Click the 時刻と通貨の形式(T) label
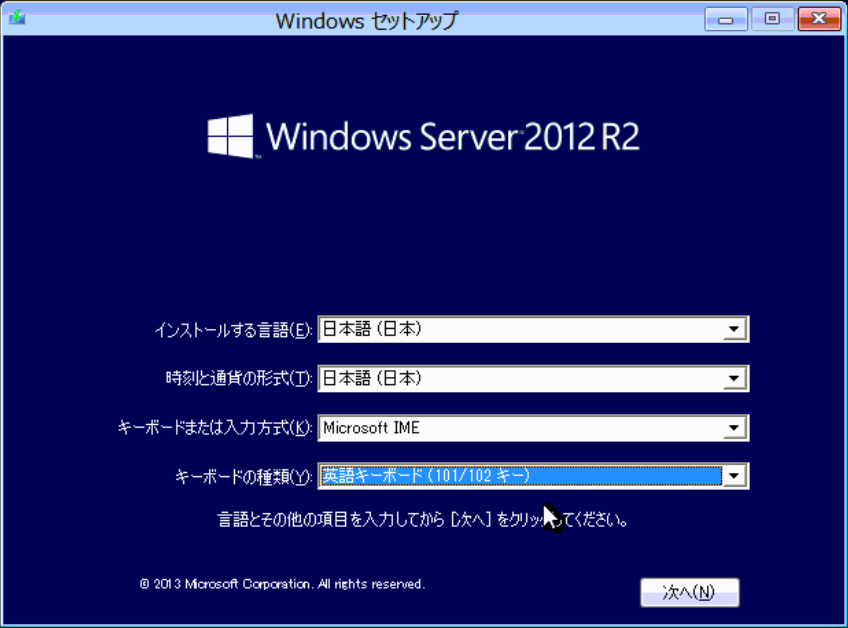Screen dimensions: 848x628 coord(239,379)
